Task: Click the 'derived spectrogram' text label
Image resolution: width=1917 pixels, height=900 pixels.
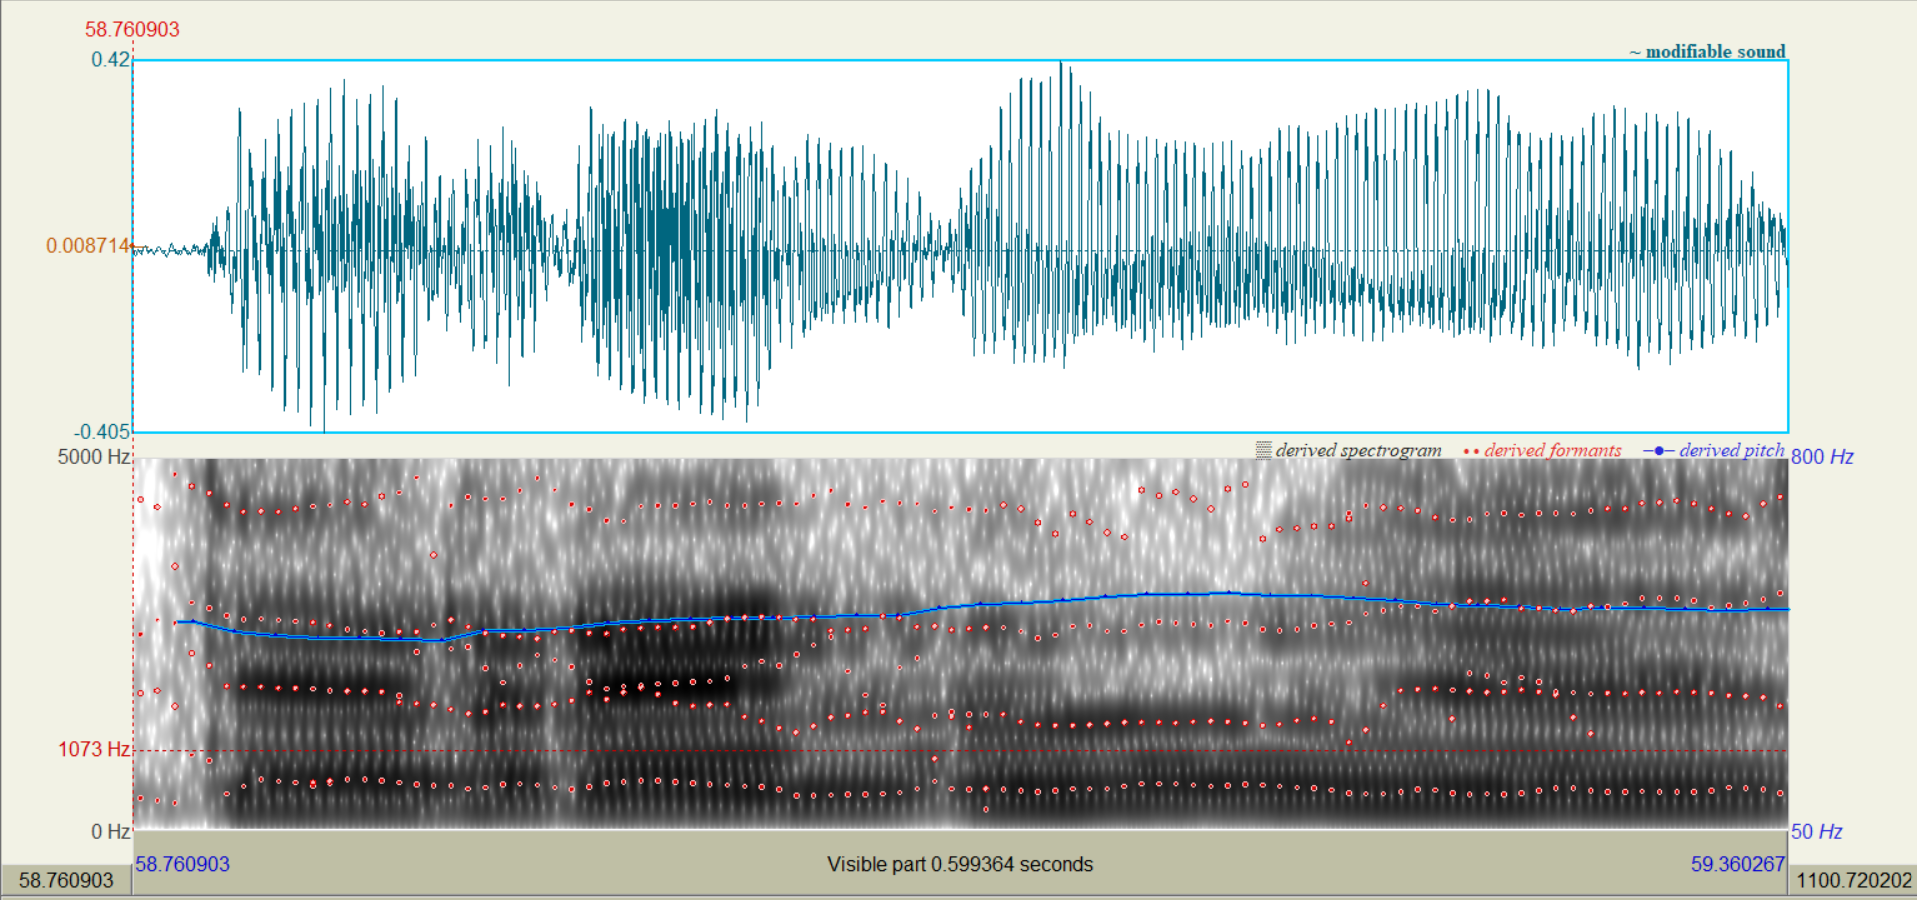Action: [1358, 451]
